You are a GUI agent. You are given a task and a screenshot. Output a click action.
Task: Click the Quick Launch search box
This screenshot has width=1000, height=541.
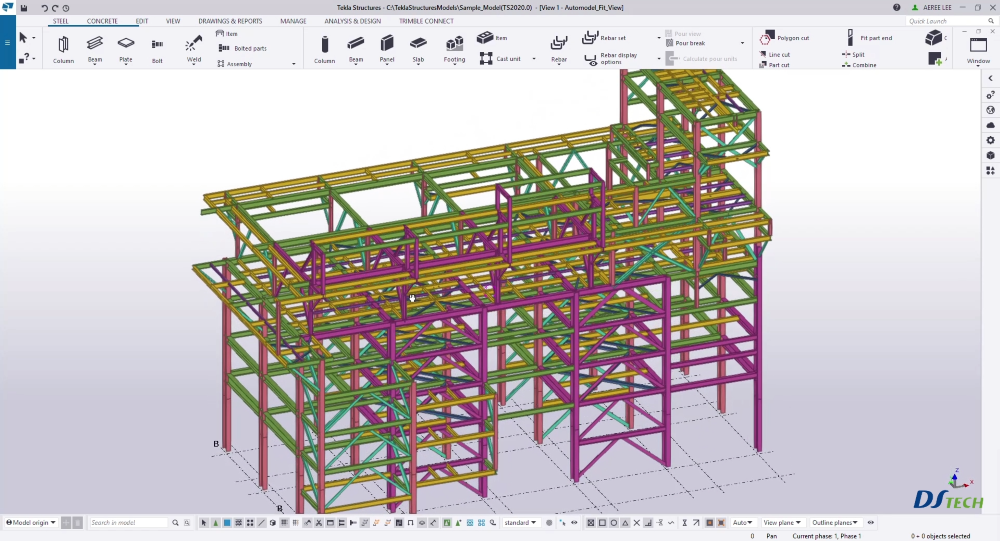point(950,21)
